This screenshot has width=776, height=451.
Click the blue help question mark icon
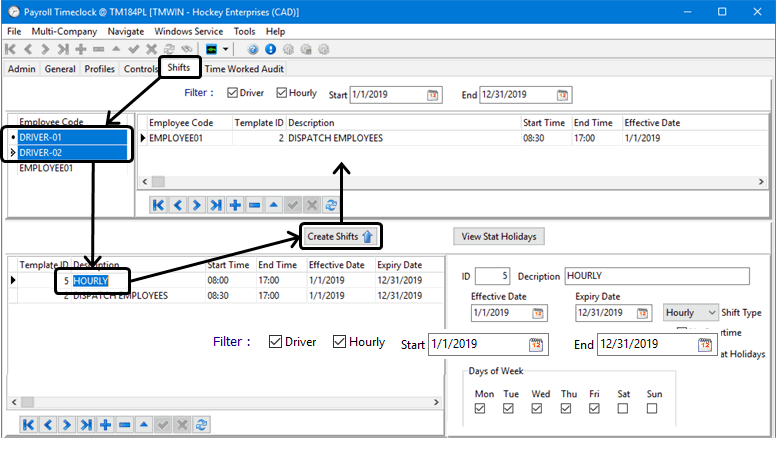coord(252,49)
